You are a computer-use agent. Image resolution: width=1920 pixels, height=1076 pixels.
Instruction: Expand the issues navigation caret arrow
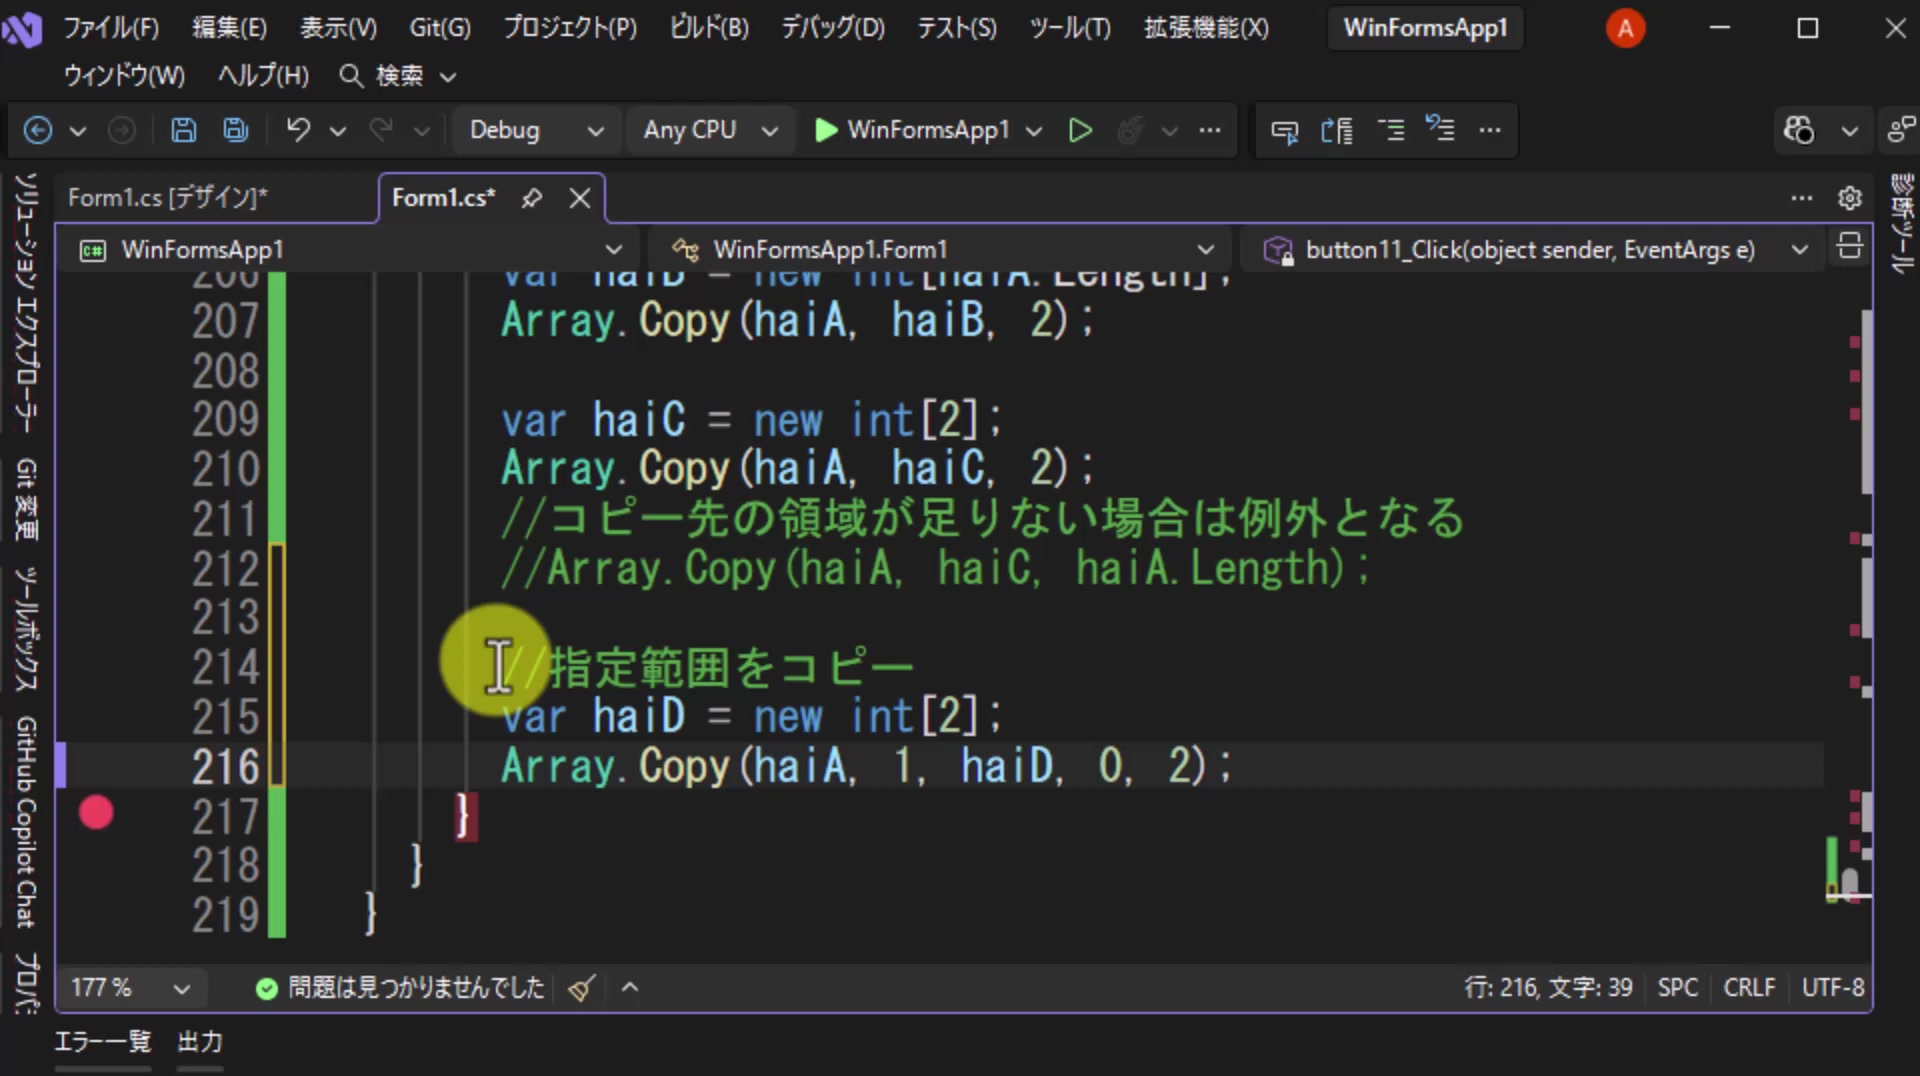tap(630, 988)
